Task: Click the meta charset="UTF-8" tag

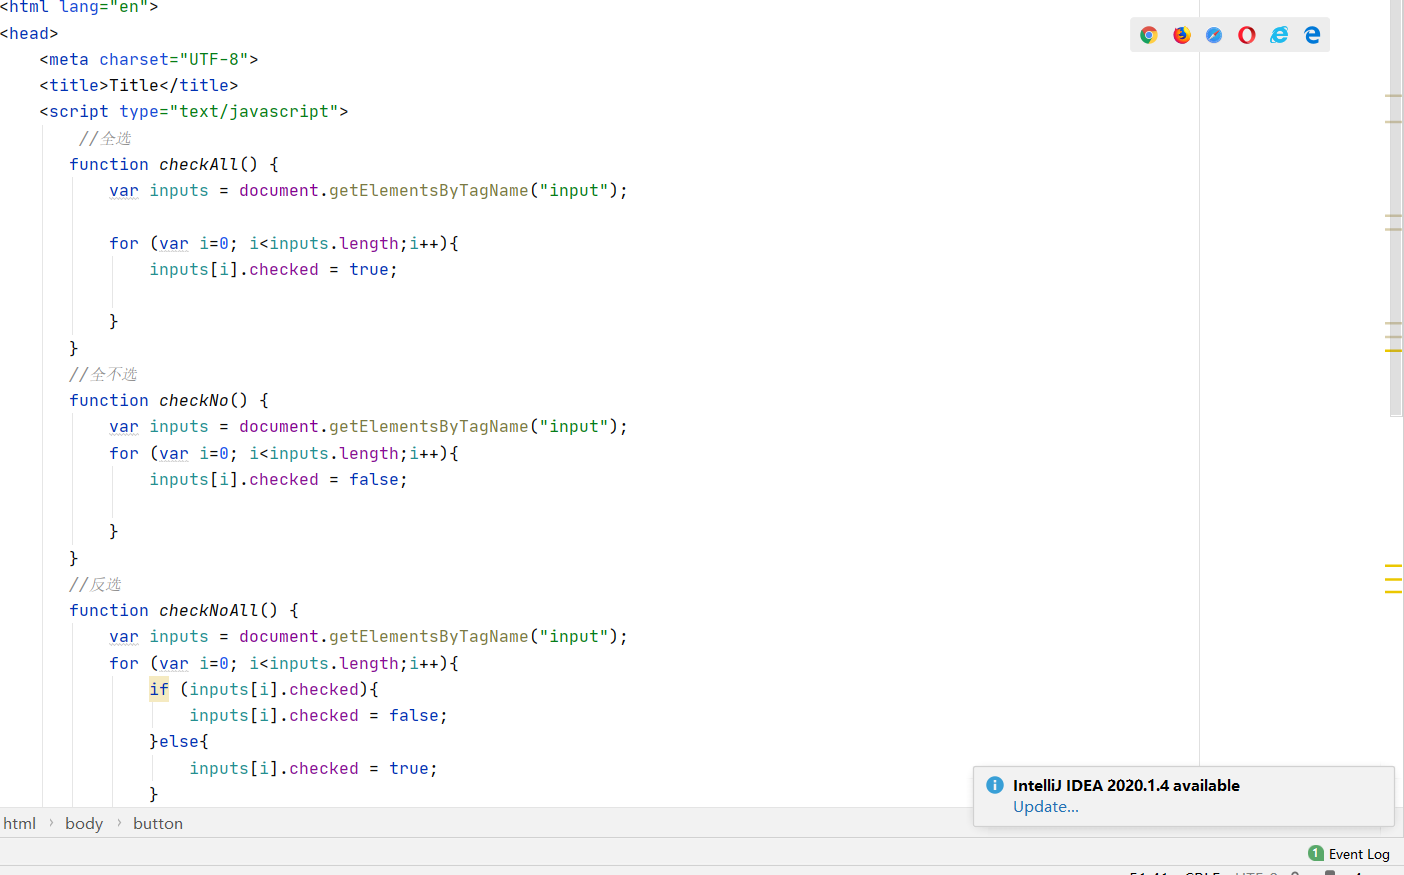Action: pyautogui.click(x=149, y=59)
